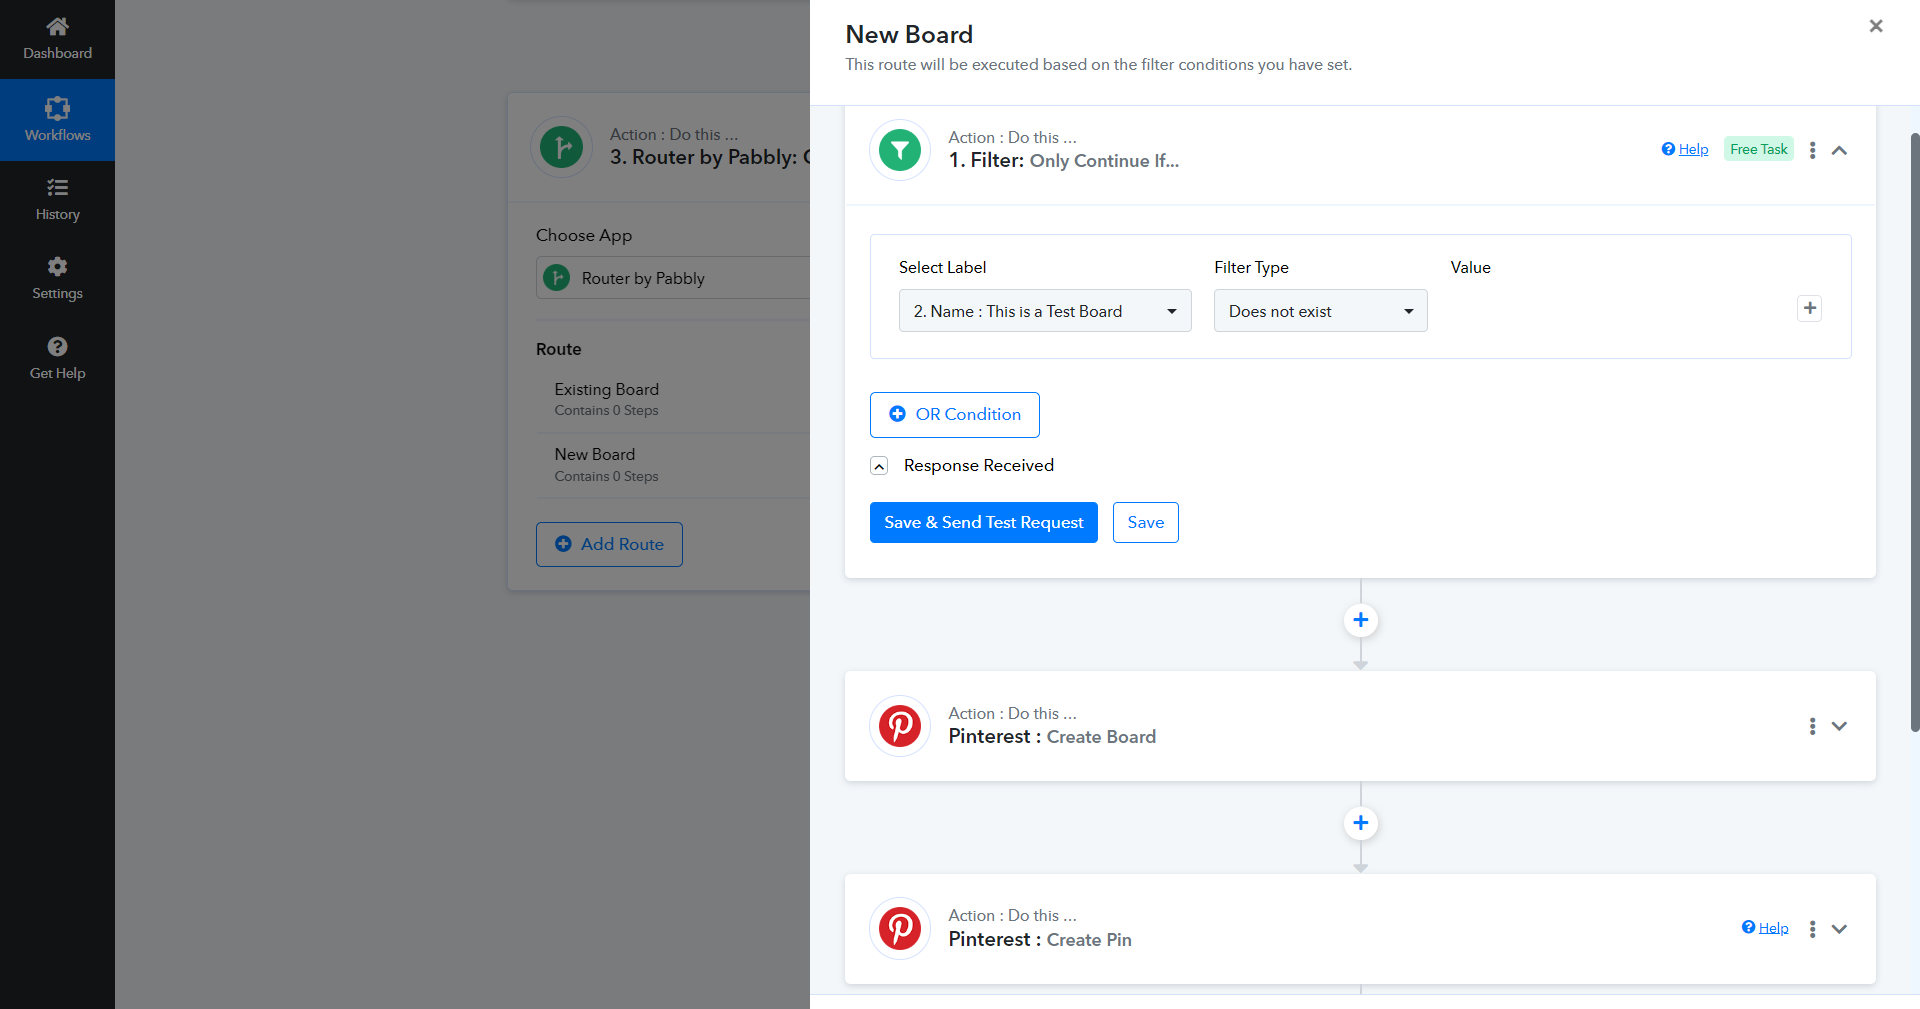This screenshot has height=1009, width=1920.
Task: Click the New Board panel title
Action: (909, 34)
